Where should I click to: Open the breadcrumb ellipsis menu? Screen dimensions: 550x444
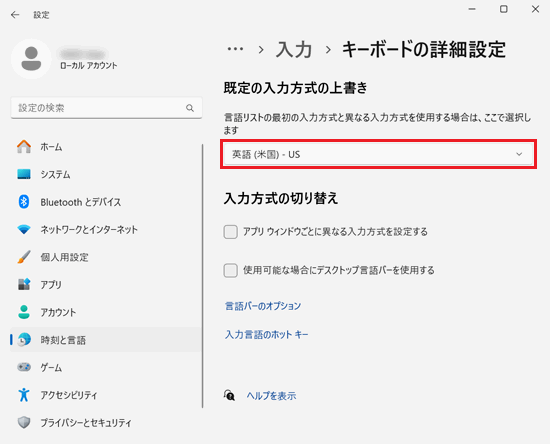coord(235,49)
